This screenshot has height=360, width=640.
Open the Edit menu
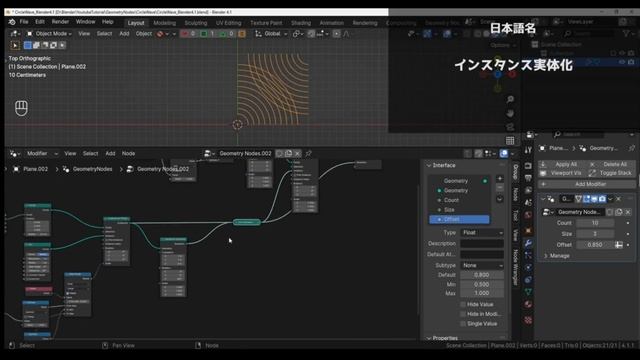tap(40, 22)
